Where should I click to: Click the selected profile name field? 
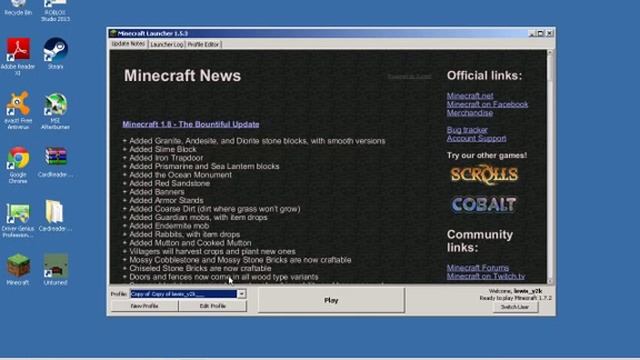pyautogui.click(x=184, y=294)
